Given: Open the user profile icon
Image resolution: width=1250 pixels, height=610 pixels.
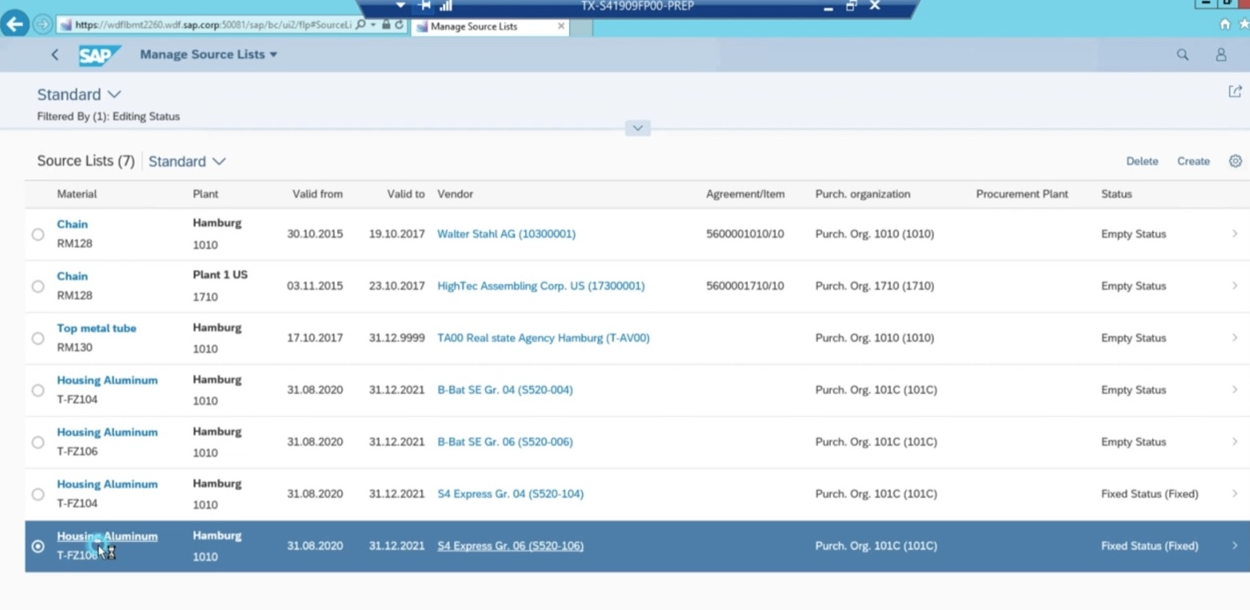Looking at the screenshot, I should pos(1221,55).
